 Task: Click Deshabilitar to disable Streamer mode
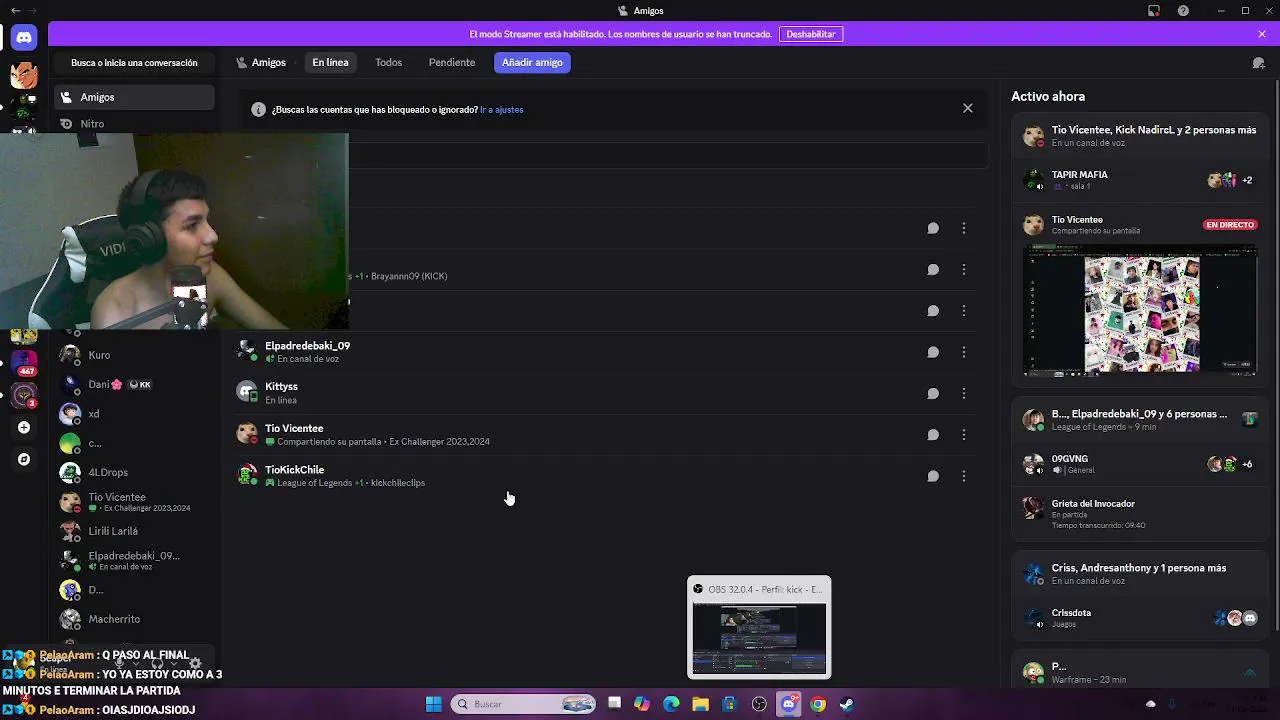click(811, 34)
